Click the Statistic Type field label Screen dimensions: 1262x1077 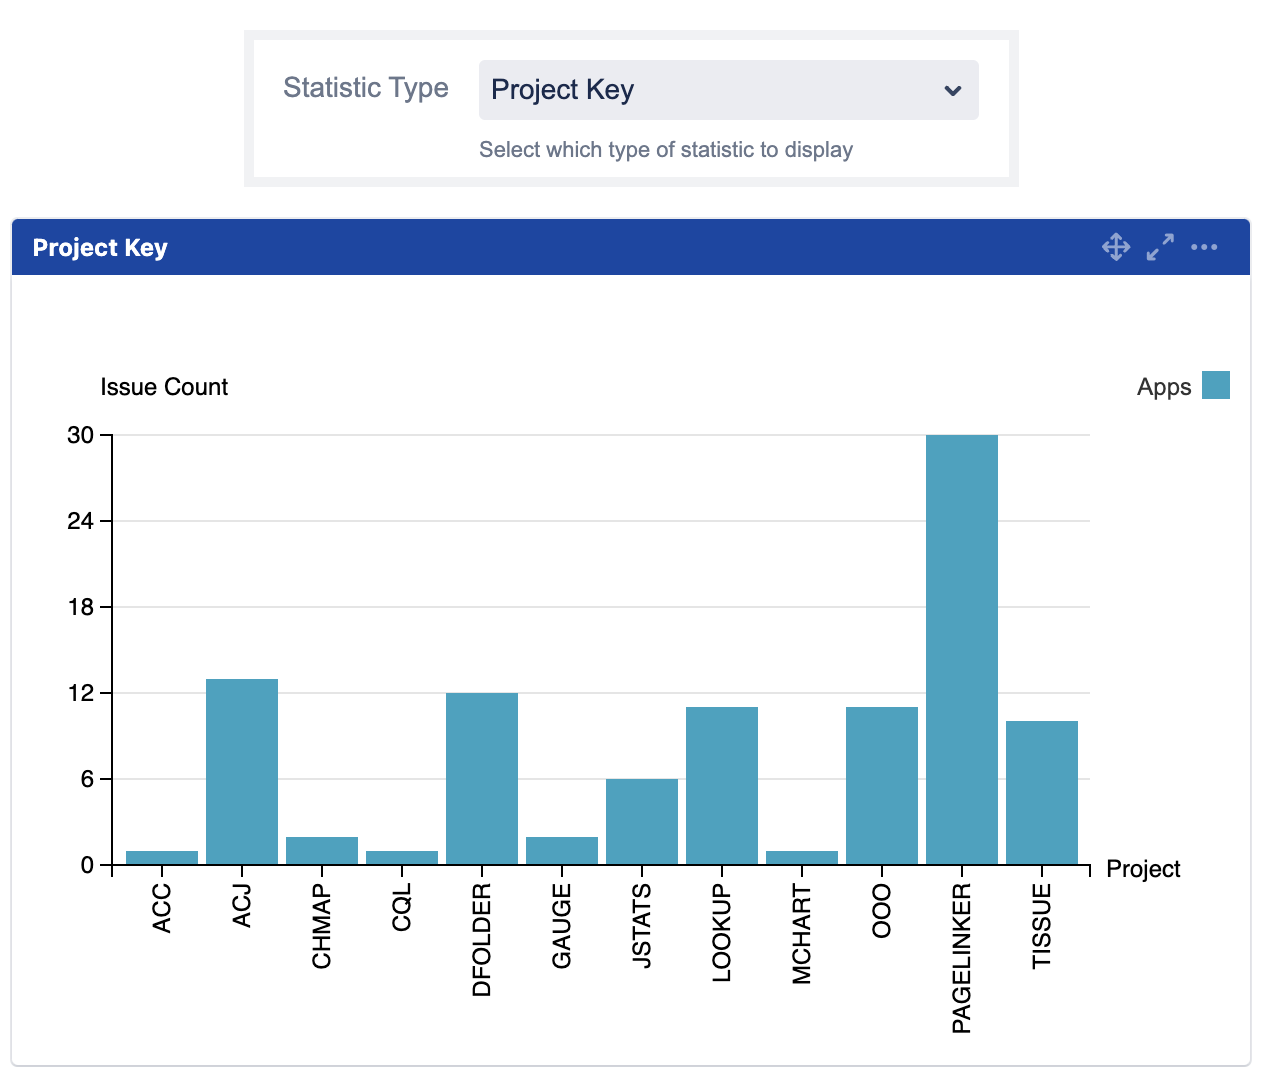366,88
